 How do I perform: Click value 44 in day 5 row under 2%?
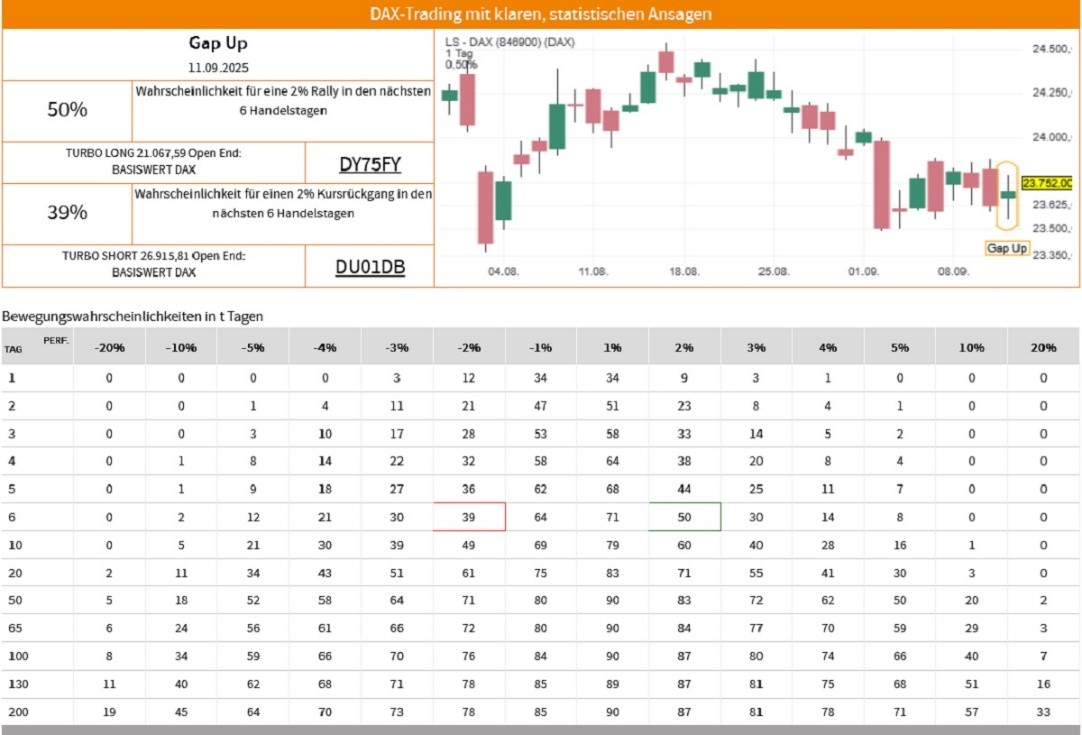(x=685, y=489)
